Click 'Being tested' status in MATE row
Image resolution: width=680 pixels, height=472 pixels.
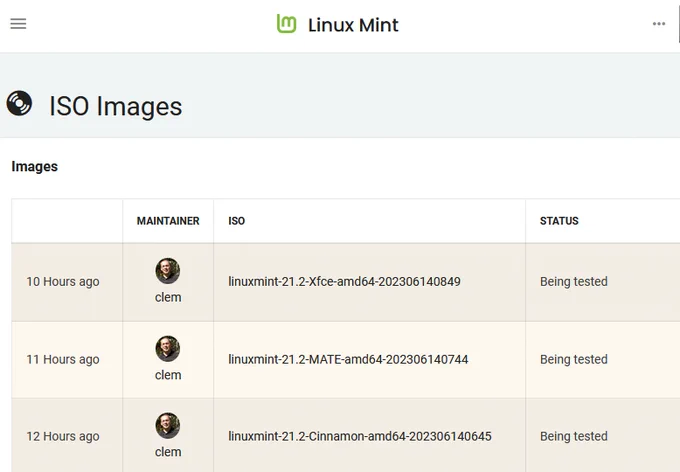[x=574, y=359]
